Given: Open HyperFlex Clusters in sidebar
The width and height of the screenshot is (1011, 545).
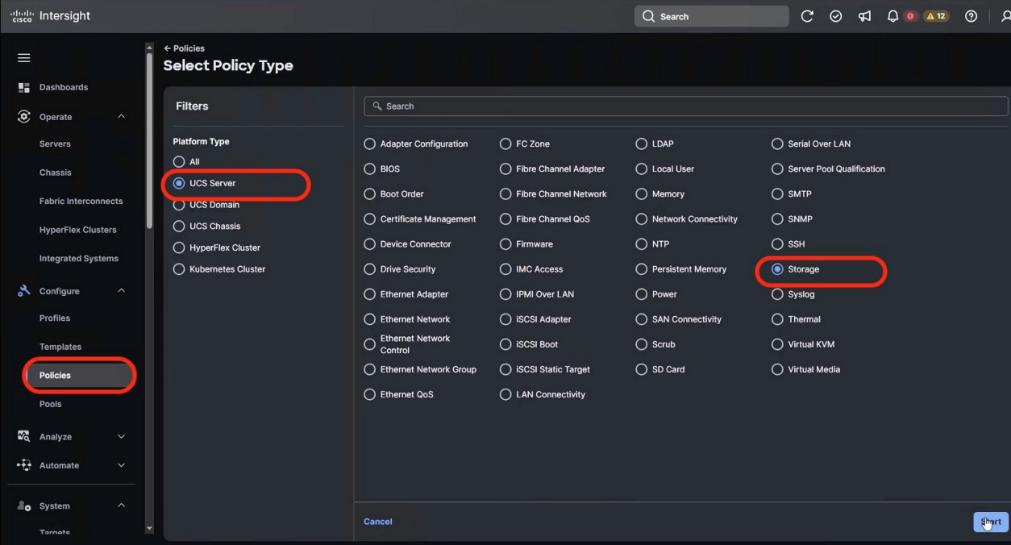Looking at the screenshot, I should click(77, 230).
